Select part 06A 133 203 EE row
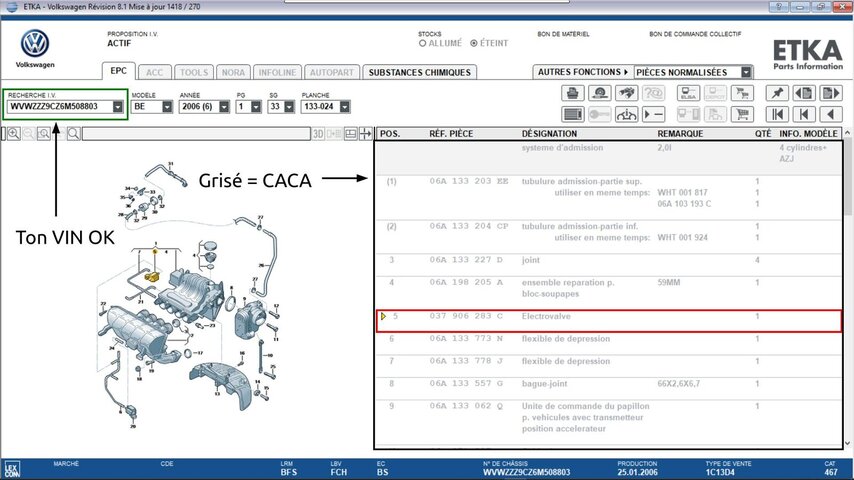854x480 pixels. click(609, 197)
